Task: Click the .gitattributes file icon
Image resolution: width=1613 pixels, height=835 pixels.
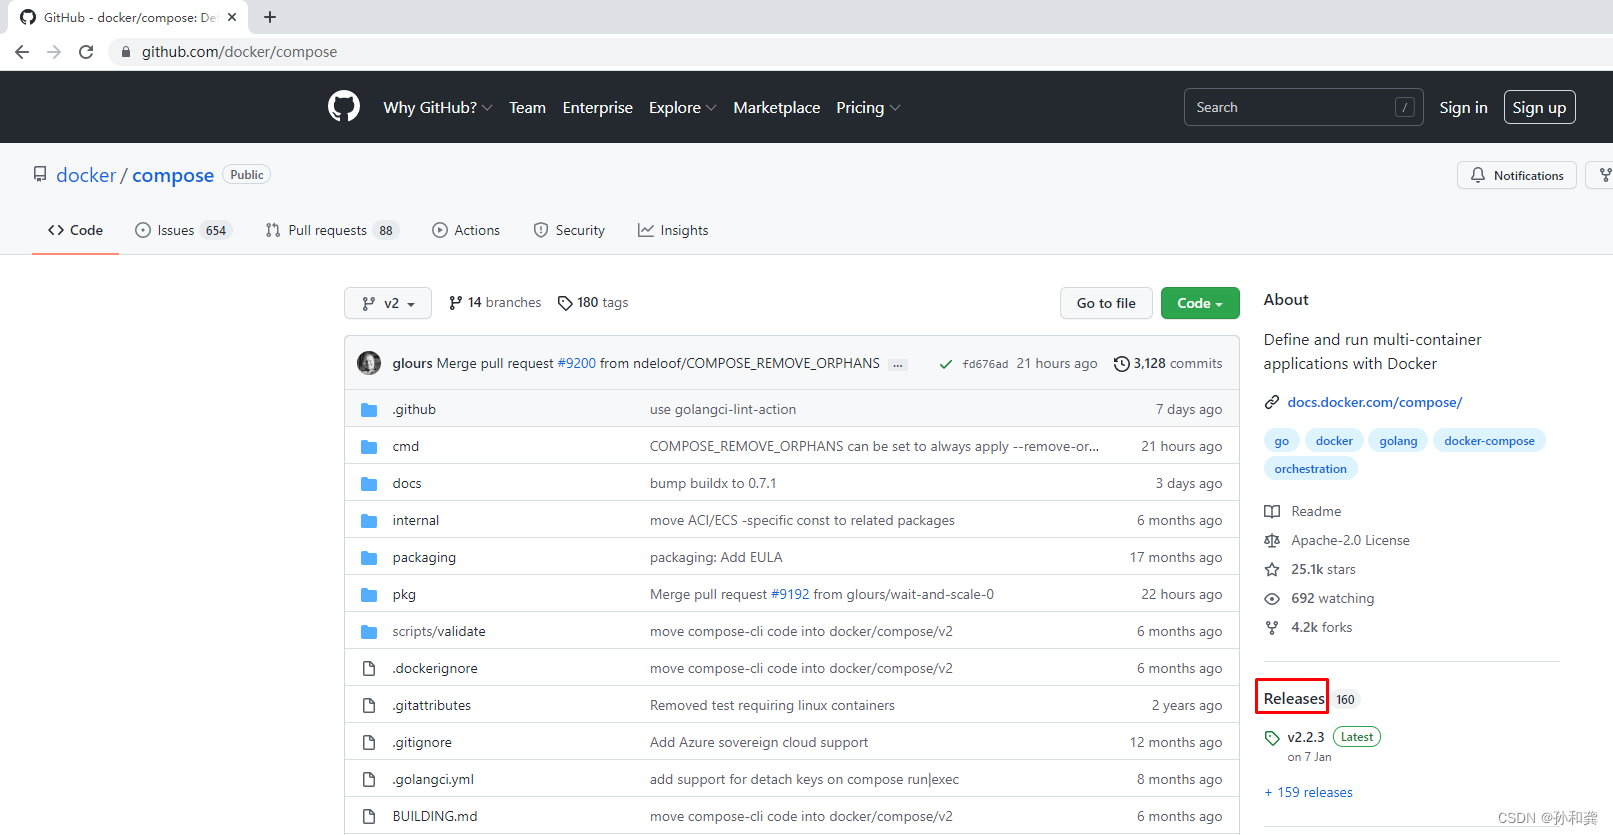Action: [x=369, y=706]
